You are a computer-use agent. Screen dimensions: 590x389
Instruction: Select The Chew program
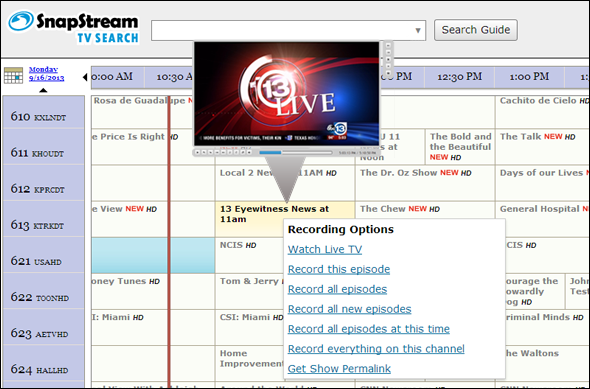[425, 210]
